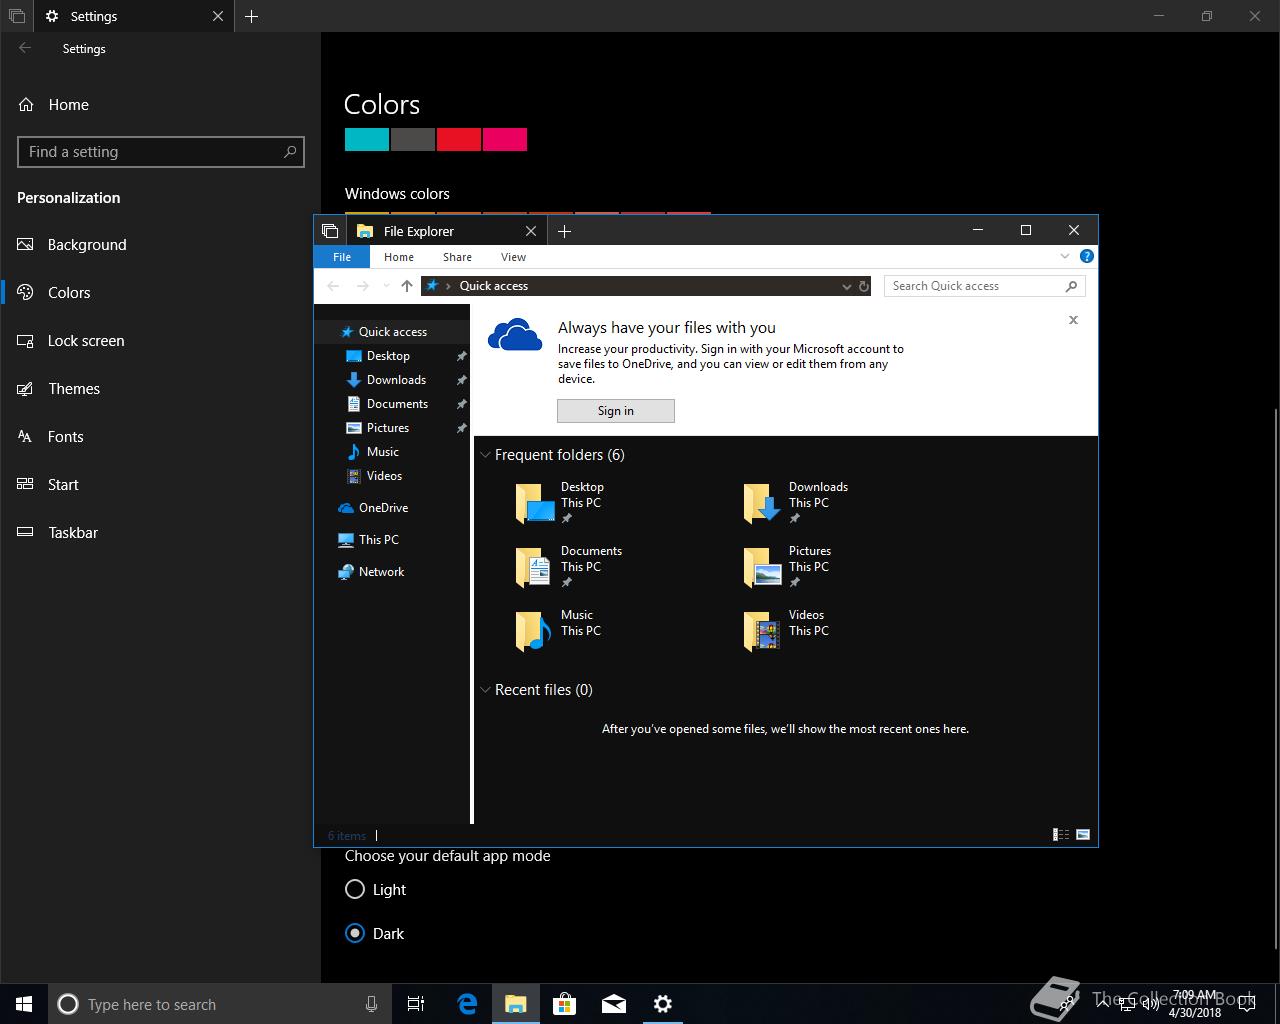Pick the teal recent color swatch
The image size is (1280, 1024).
tap(367, 139)
